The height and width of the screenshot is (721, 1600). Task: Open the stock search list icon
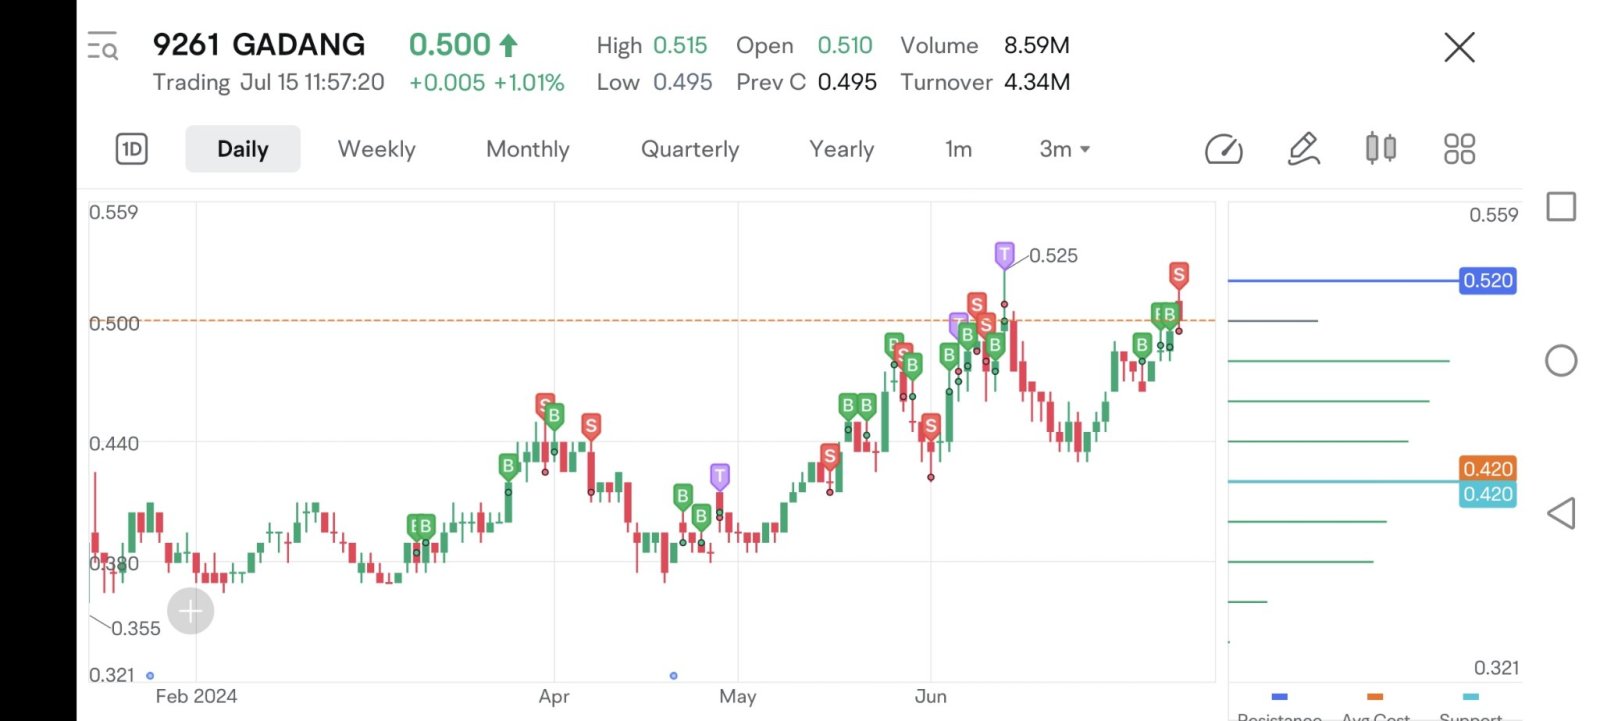click(x=102, y=46)
